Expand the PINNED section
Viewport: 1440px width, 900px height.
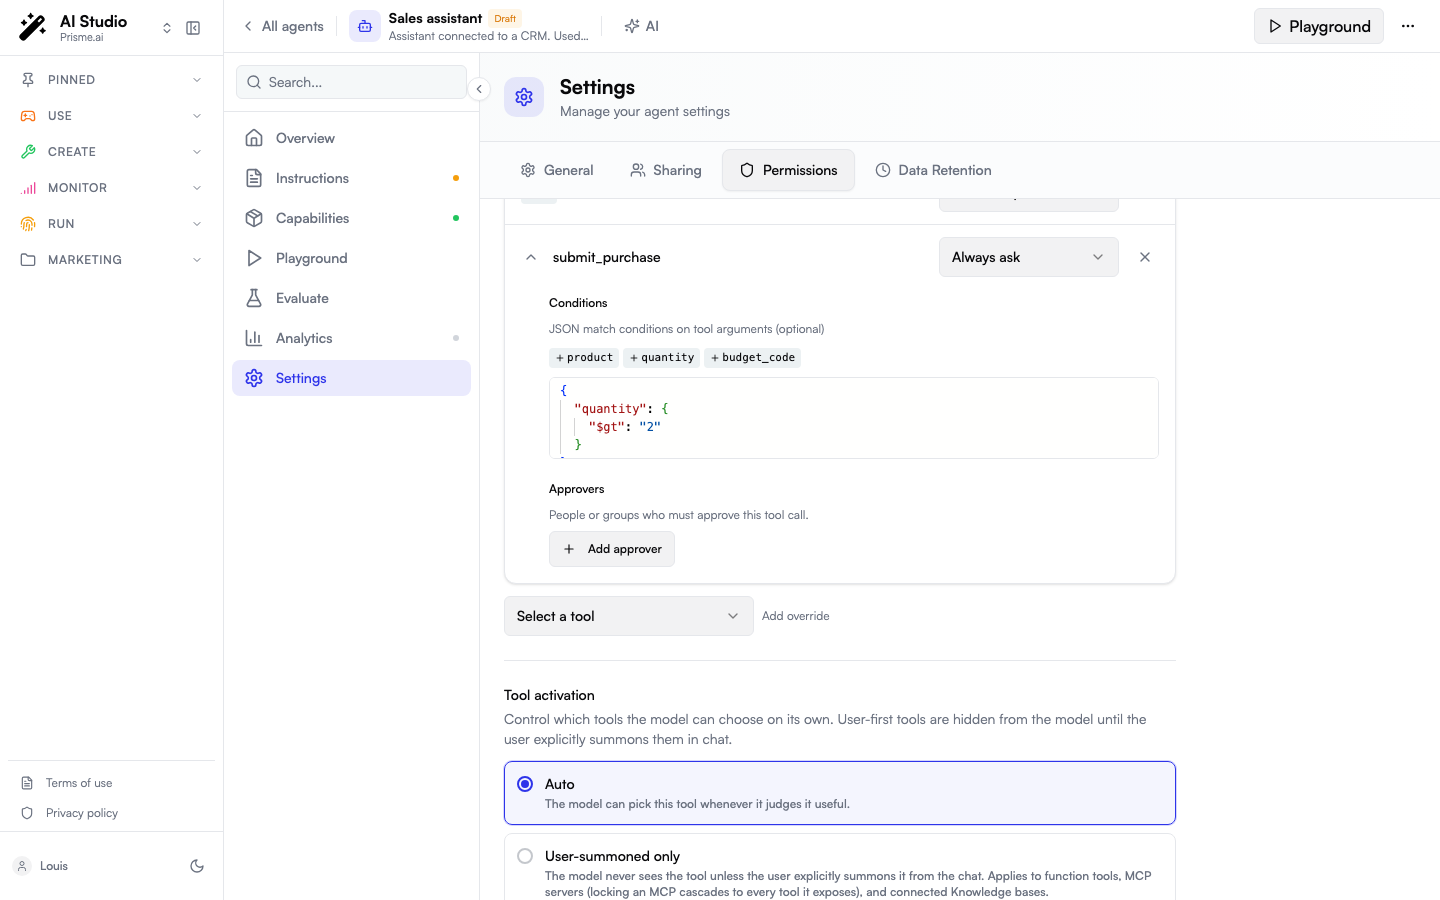[111, 80]
